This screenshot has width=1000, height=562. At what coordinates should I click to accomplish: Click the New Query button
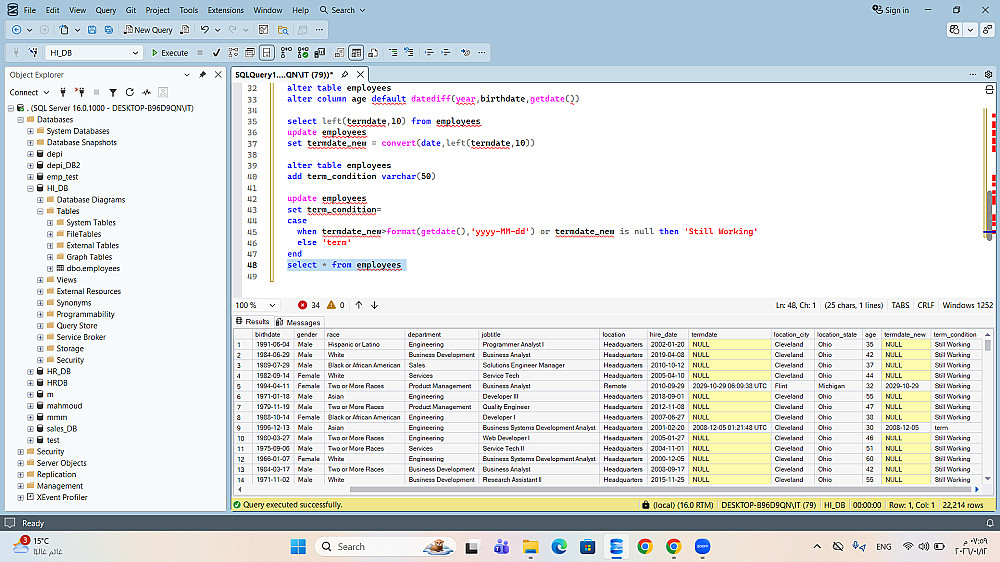click(149, 30)
